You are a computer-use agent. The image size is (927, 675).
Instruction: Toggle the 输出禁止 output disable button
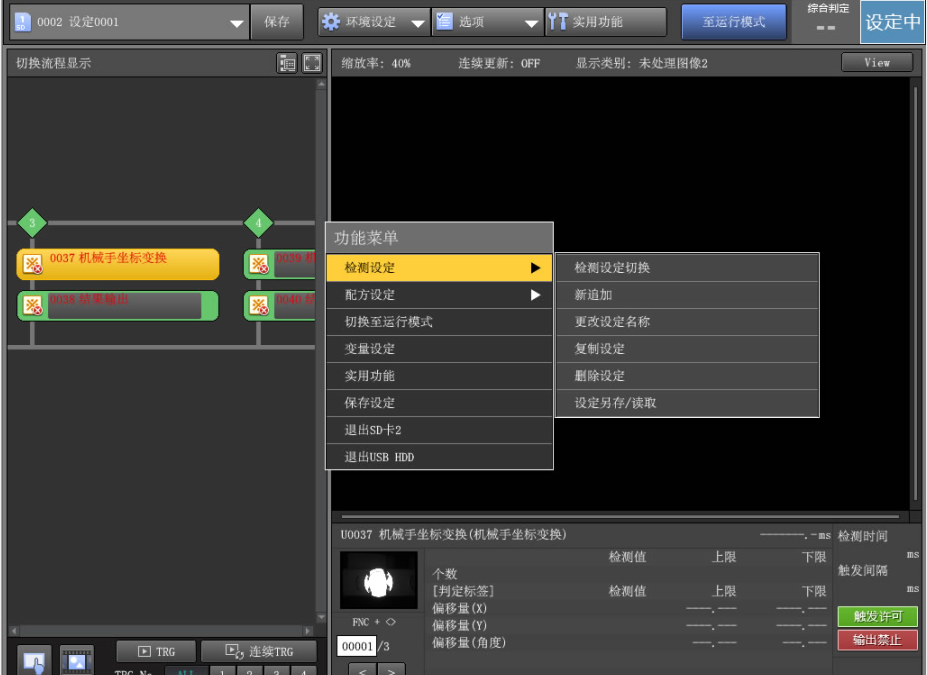coord(877,640)
